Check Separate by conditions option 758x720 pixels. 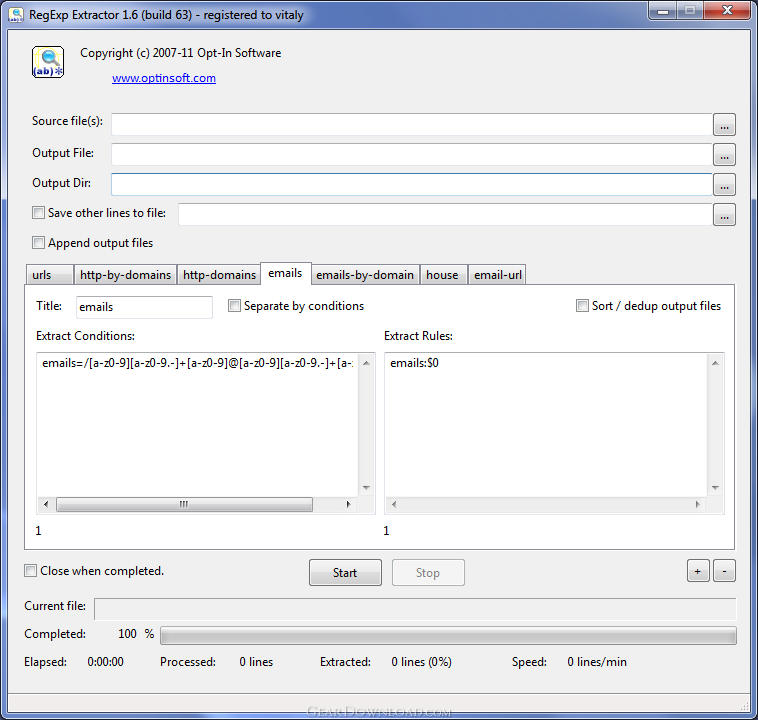[235, 306]
